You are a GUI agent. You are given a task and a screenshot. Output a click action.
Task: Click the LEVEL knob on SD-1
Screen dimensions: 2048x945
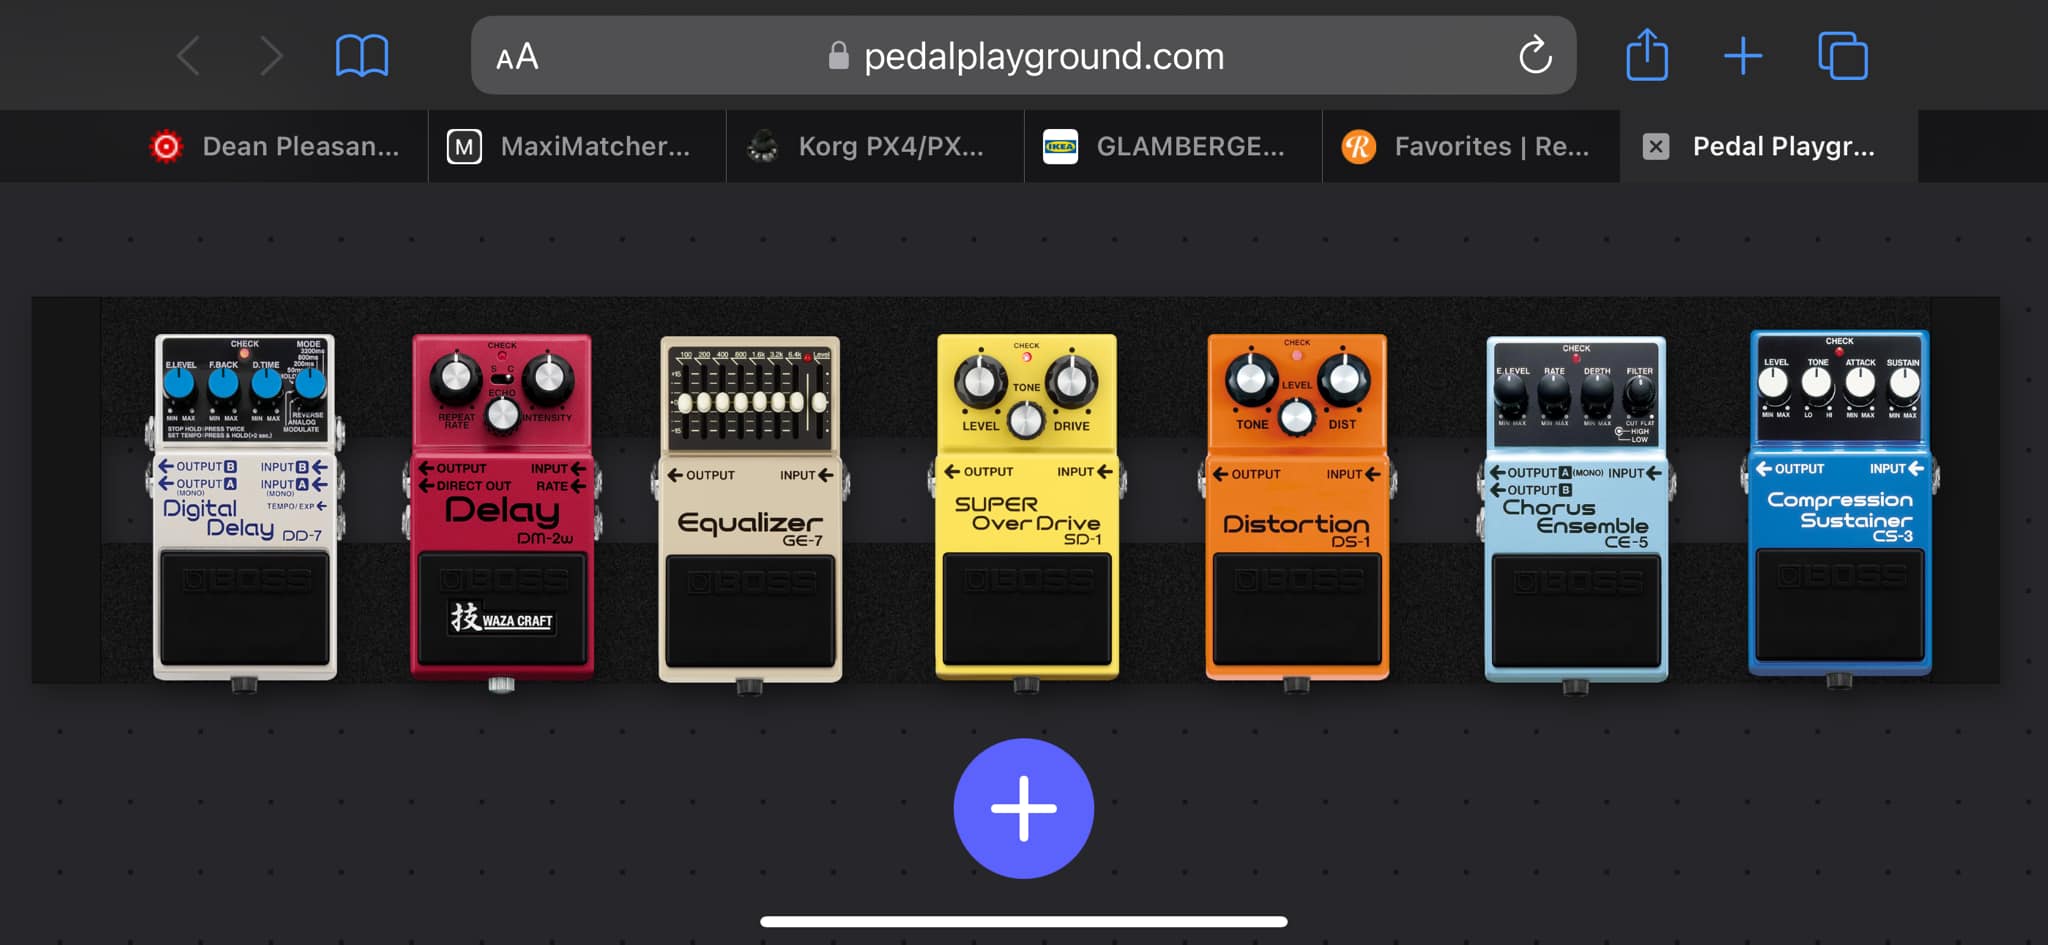[x=980, y=381]
